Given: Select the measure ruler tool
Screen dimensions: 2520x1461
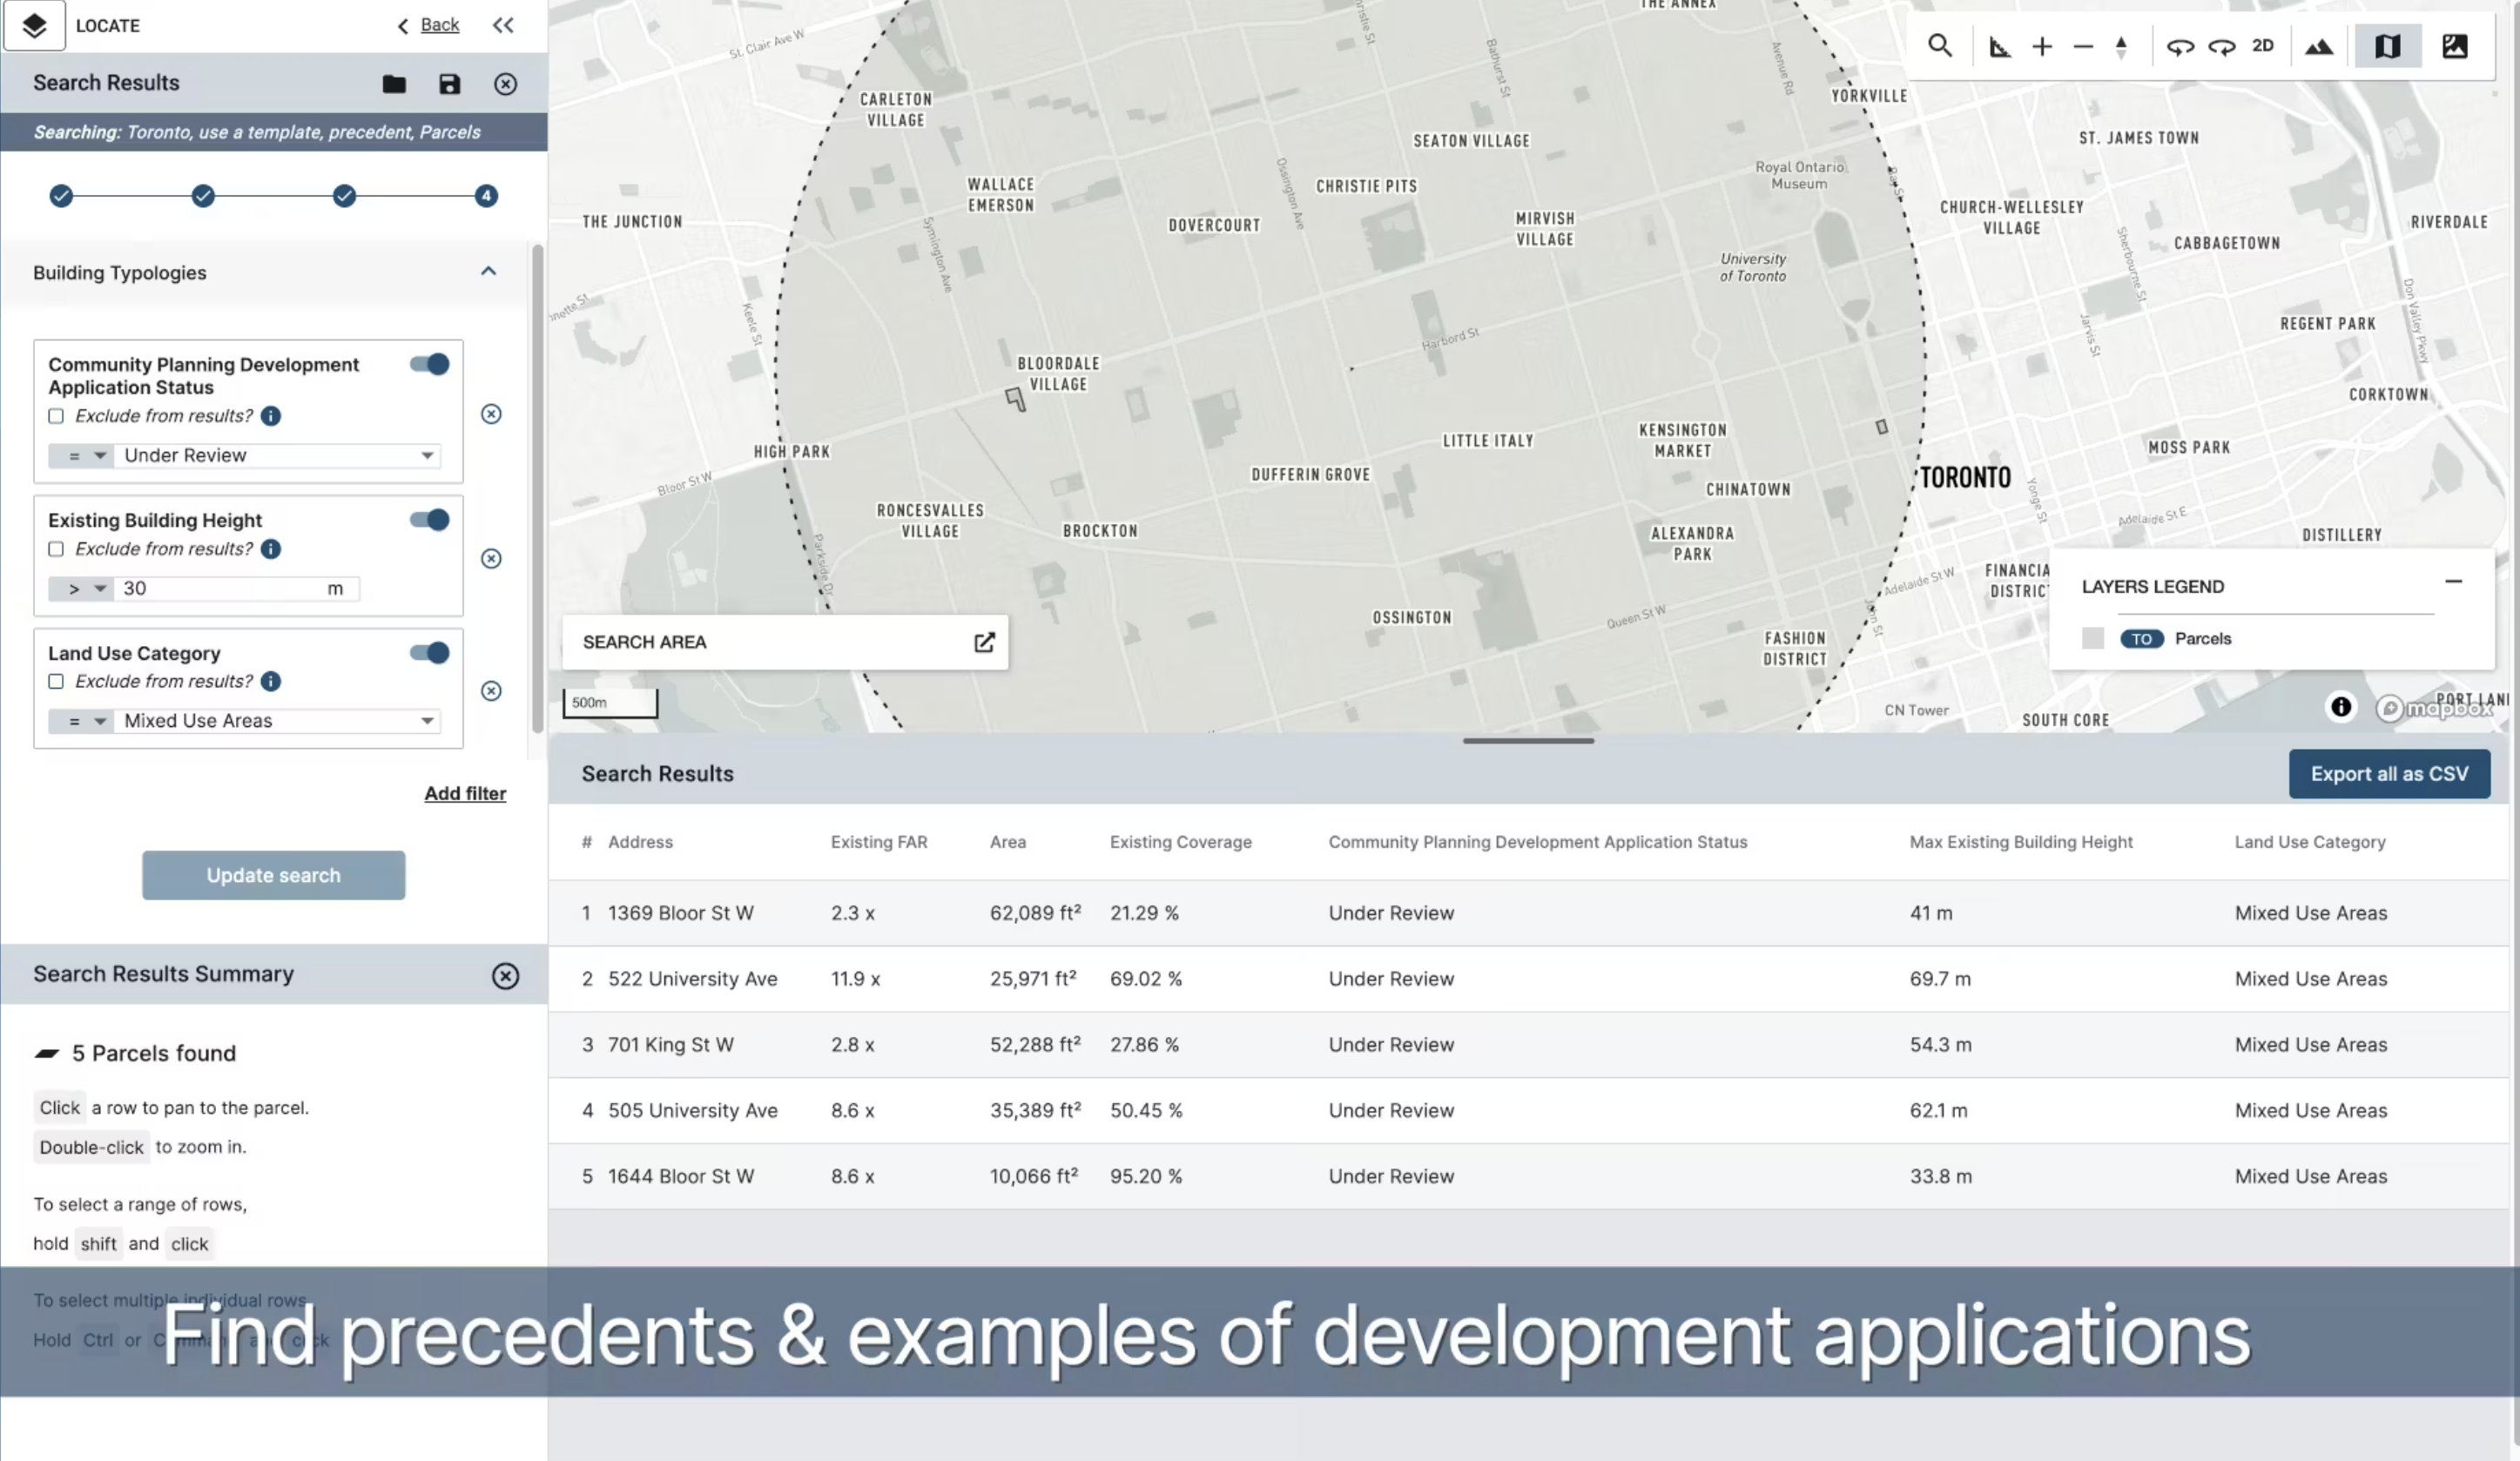Looking at the screenshot, I should click(1999, 46).
